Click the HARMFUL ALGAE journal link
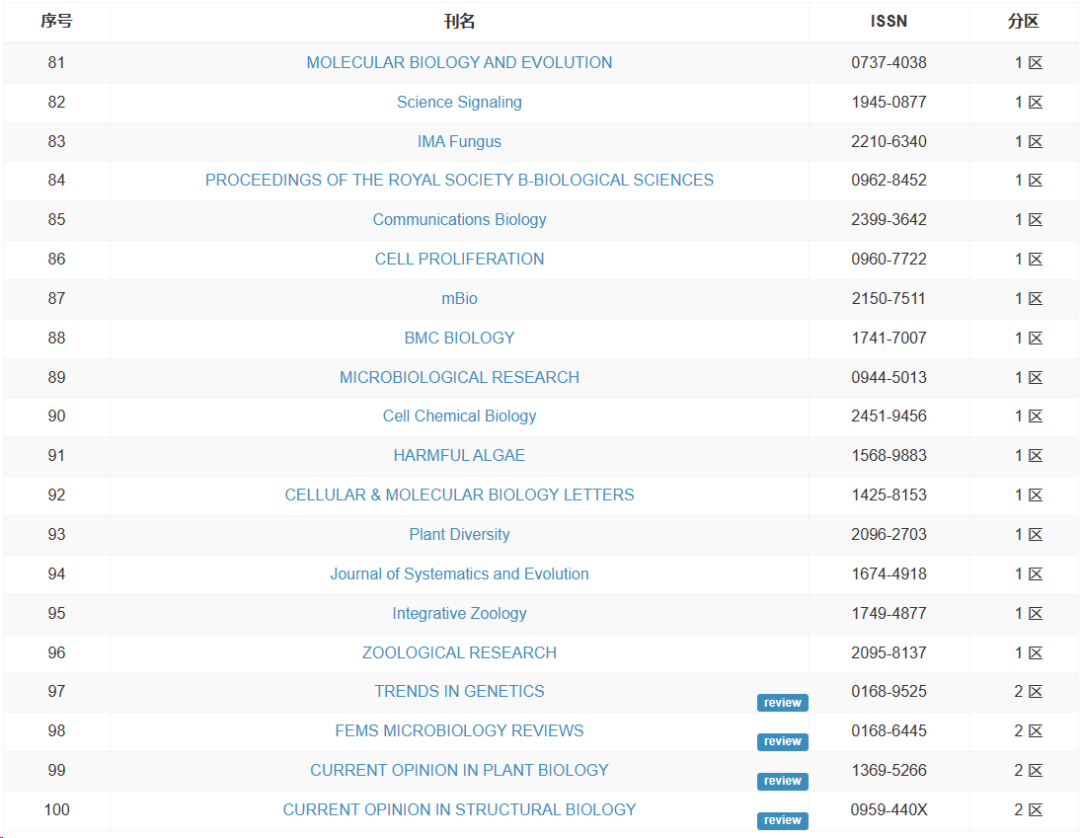 point(459,455)
